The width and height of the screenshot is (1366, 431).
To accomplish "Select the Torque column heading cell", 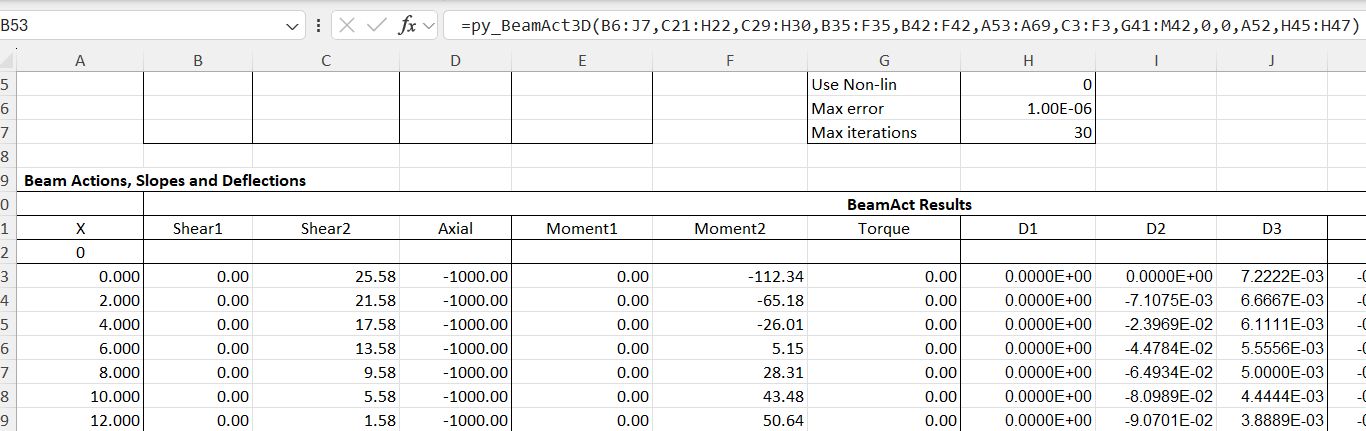I will 883,229.
